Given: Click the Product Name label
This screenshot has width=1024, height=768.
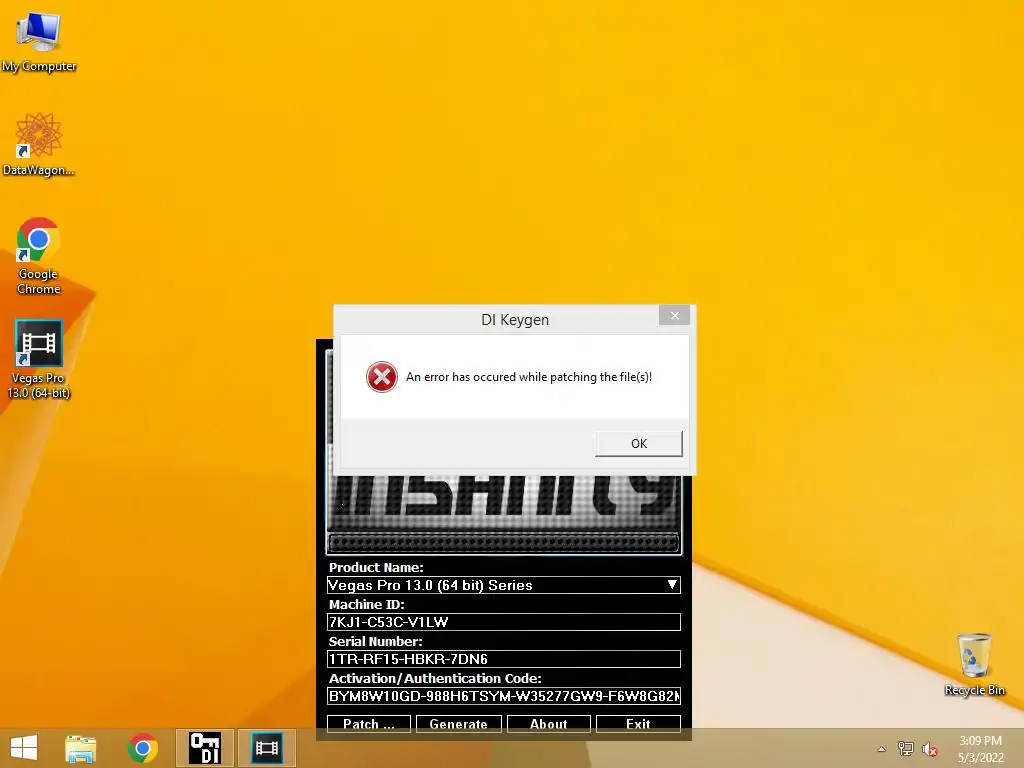Looking at the screenshot, I should pyautogui.click(x=376, y=567).
